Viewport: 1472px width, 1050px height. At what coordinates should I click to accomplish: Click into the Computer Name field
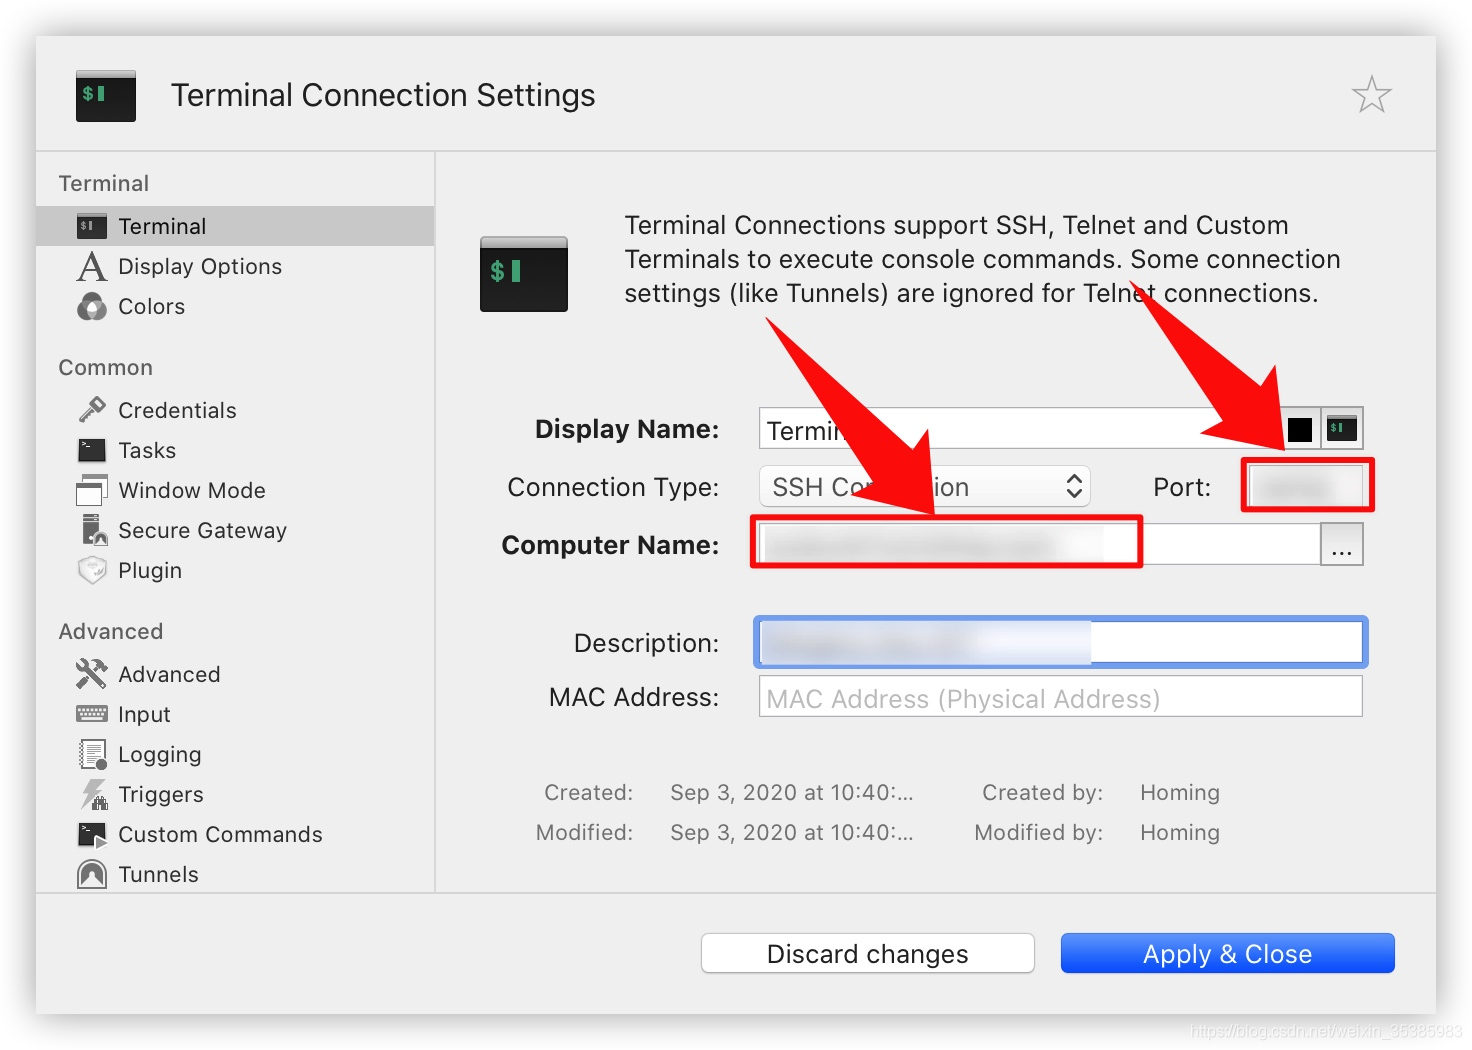pyautogui.click(x=1039, y=544)
